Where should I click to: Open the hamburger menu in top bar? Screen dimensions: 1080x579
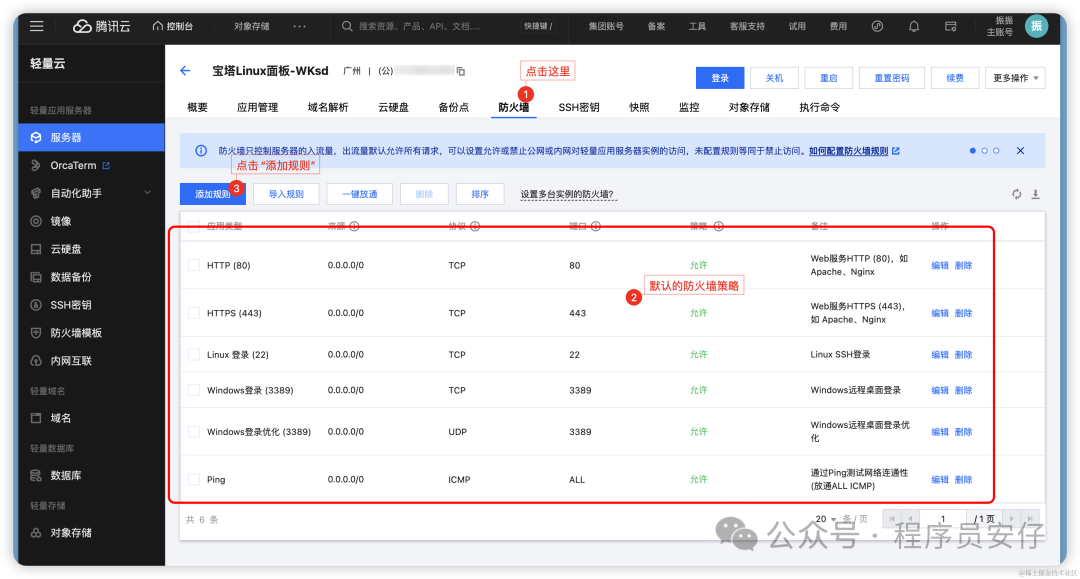coord(37,26)
